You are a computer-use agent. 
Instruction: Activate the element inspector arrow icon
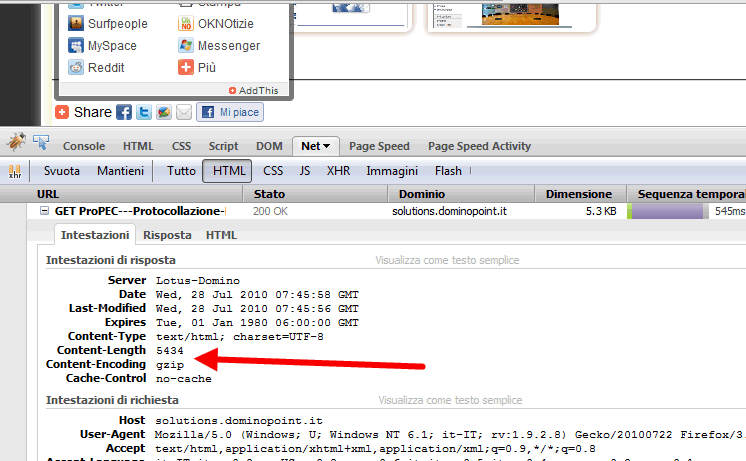(41, 142)
